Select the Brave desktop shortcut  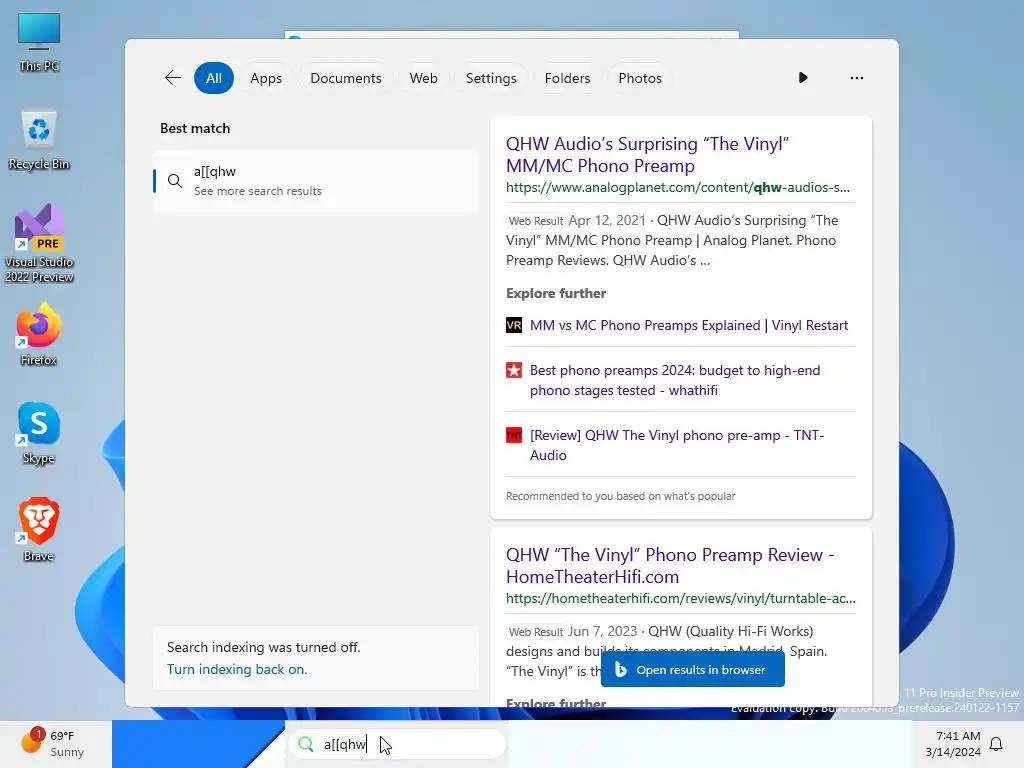pos(39,530)
